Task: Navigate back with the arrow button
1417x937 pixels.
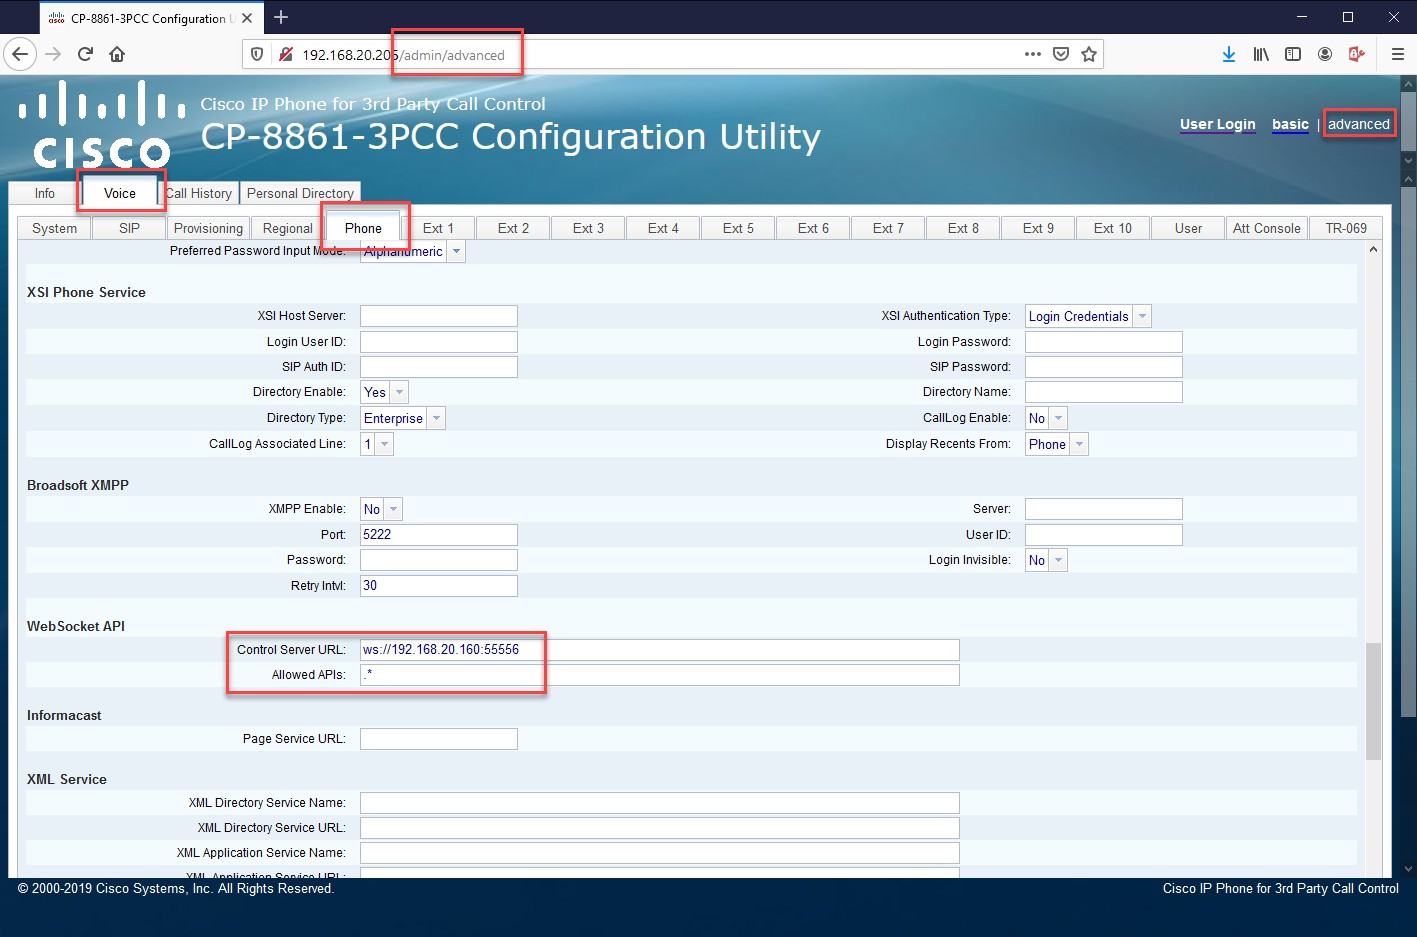Action: click(20, 54)
